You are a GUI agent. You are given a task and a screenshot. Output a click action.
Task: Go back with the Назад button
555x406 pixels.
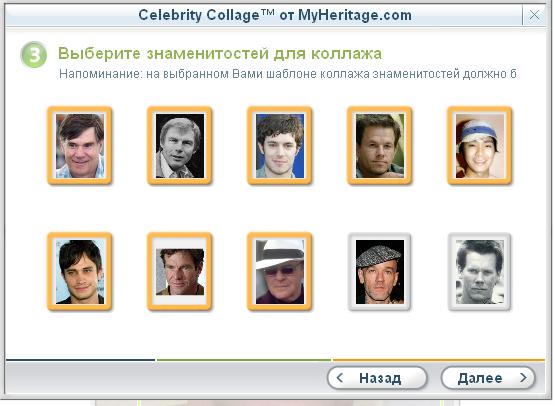coord(377,378)
